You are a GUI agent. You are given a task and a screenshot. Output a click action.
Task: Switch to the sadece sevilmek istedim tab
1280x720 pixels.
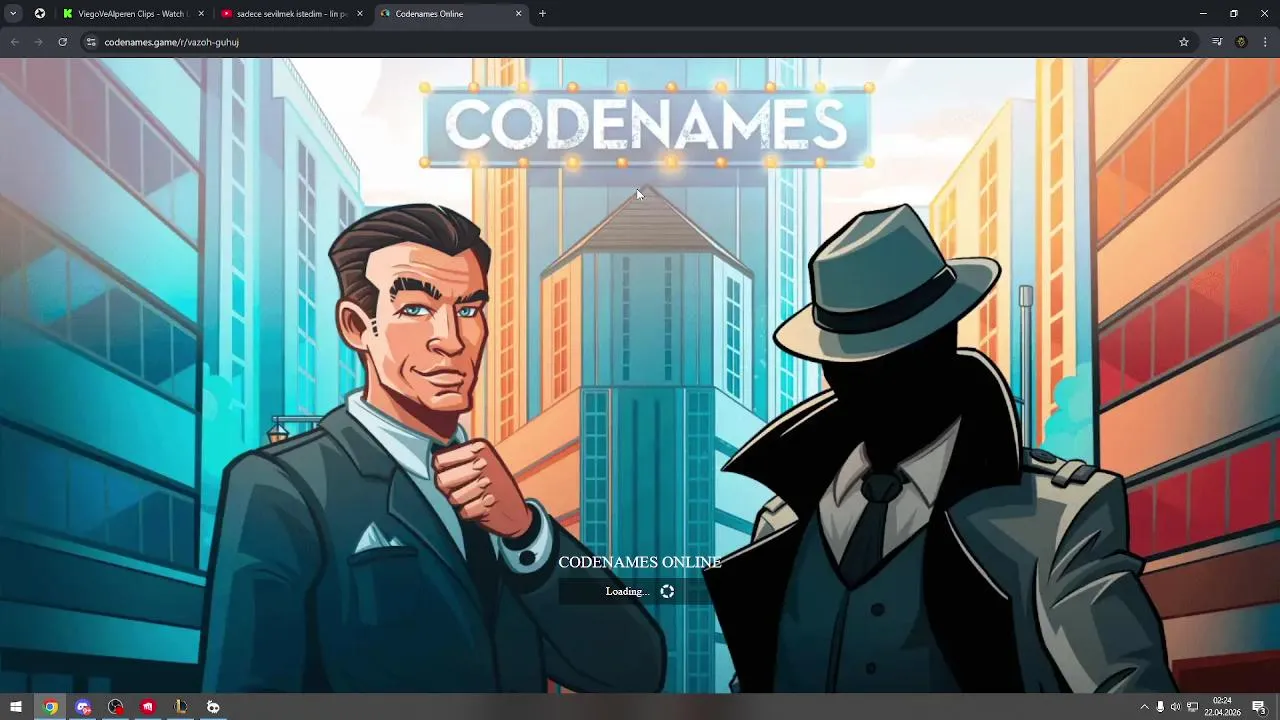coord(292,14)
